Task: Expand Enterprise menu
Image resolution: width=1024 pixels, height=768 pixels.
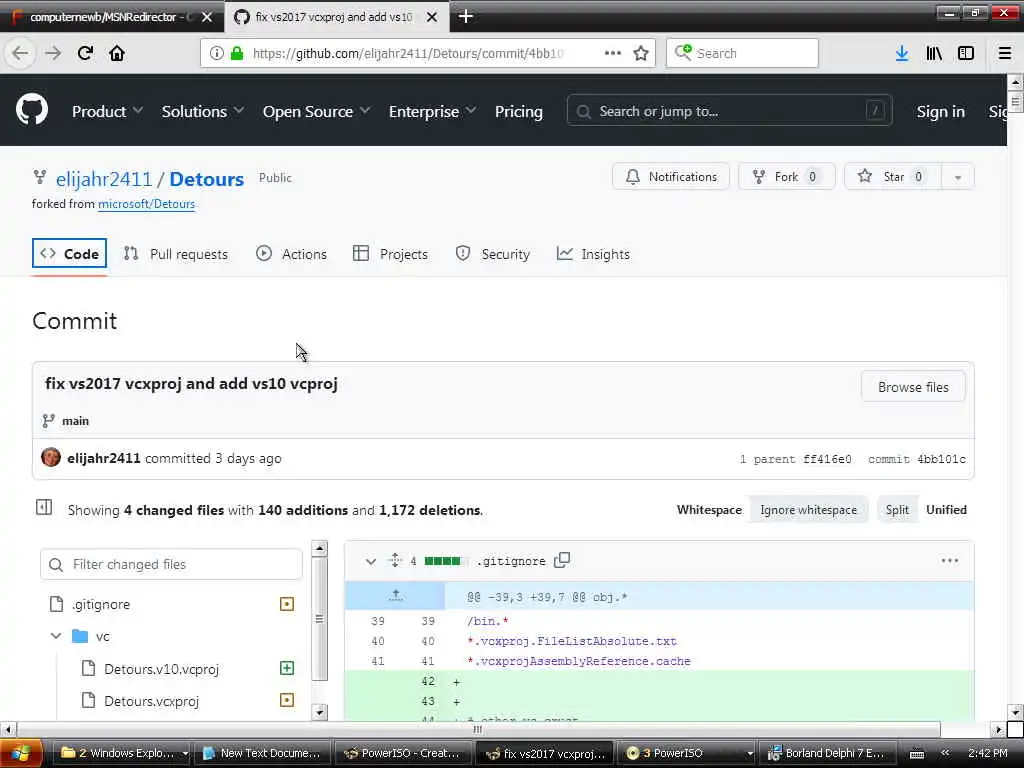Action: coord(432,111)
